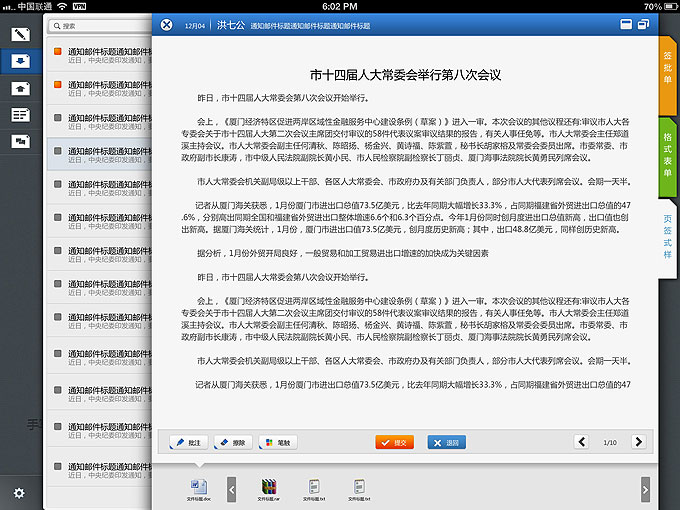Toggle the third gray mail marker
The image size is (680, 510).
click(x=59, y=118)
